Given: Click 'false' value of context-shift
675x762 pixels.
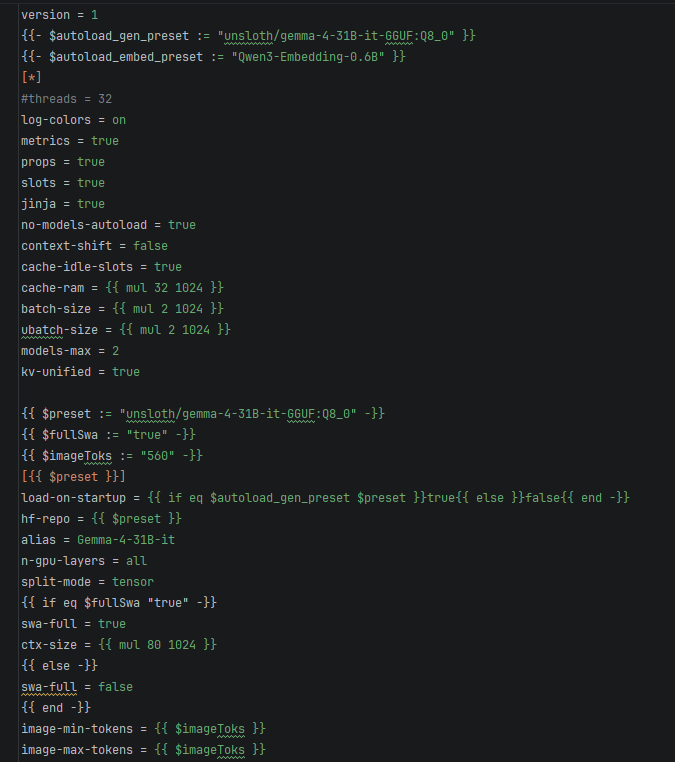Looking at the screenshot, I should click(x=150, y=246).
